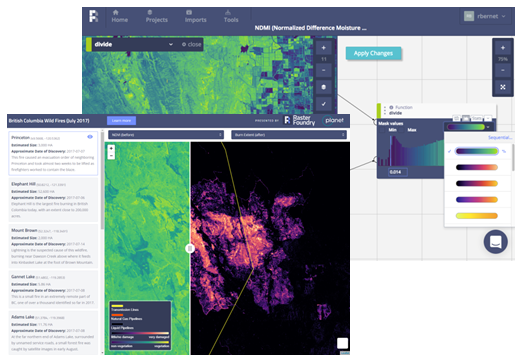Image resolution: width=521 pixels, height=362 pixels.
Task: Click the layer stack icon on preview
Action: (x=323, y=87)
